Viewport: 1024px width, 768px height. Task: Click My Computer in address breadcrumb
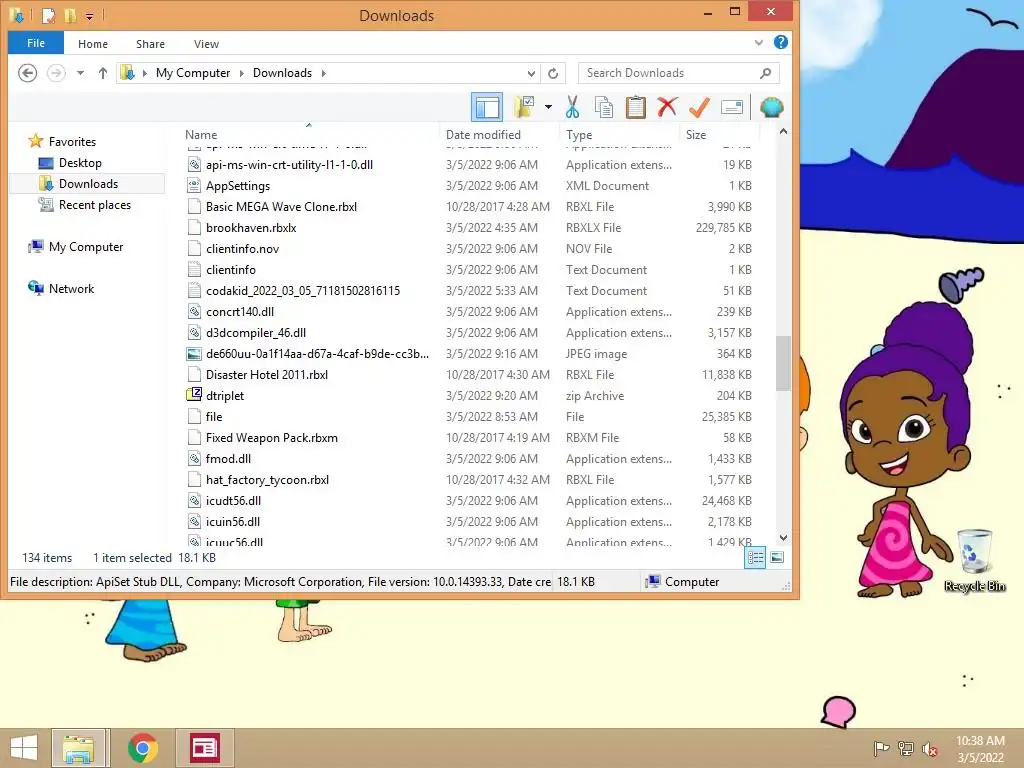pyautogui.click(x=193, y=72)
